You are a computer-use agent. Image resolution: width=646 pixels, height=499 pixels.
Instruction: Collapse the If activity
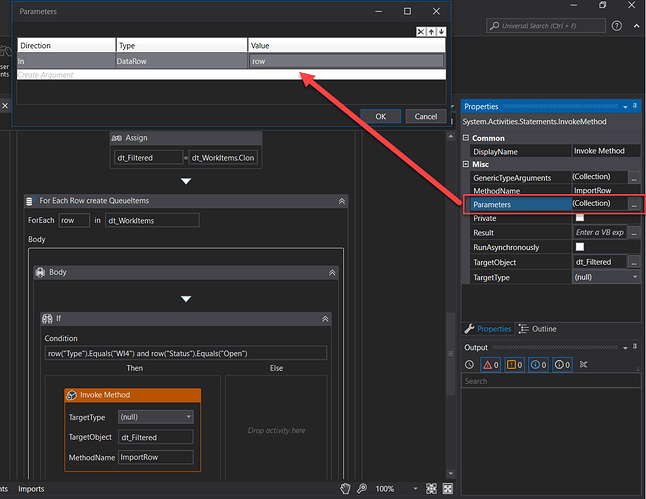coord(325,319)
